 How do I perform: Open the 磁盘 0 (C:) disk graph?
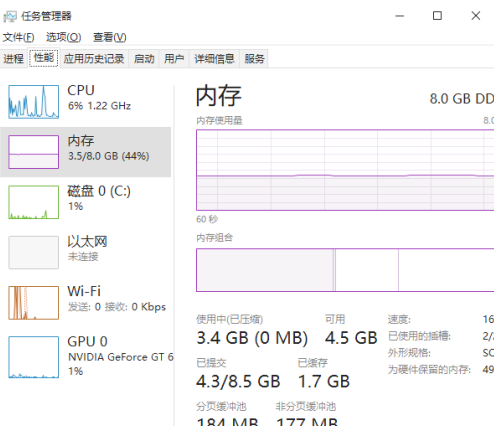point(34,202)
